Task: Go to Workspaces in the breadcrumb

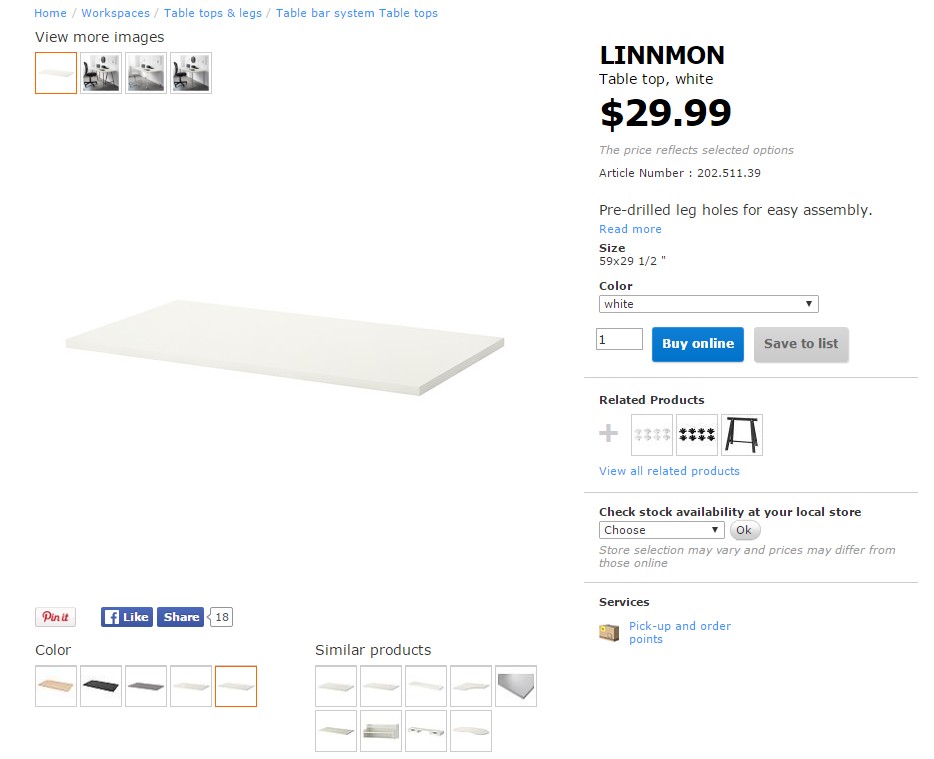Action: point(115,13)
